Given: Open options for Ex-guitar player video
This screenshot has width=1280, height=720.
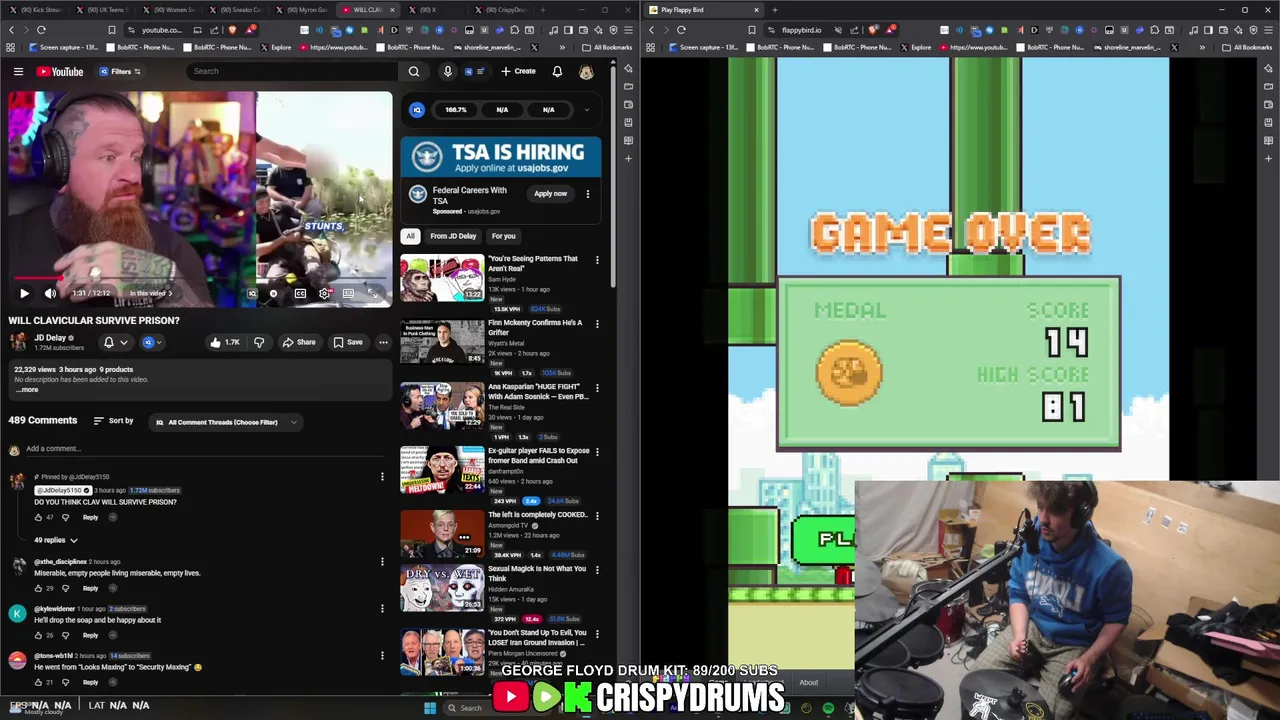Looking at the screenshot, I should (597, 452).
